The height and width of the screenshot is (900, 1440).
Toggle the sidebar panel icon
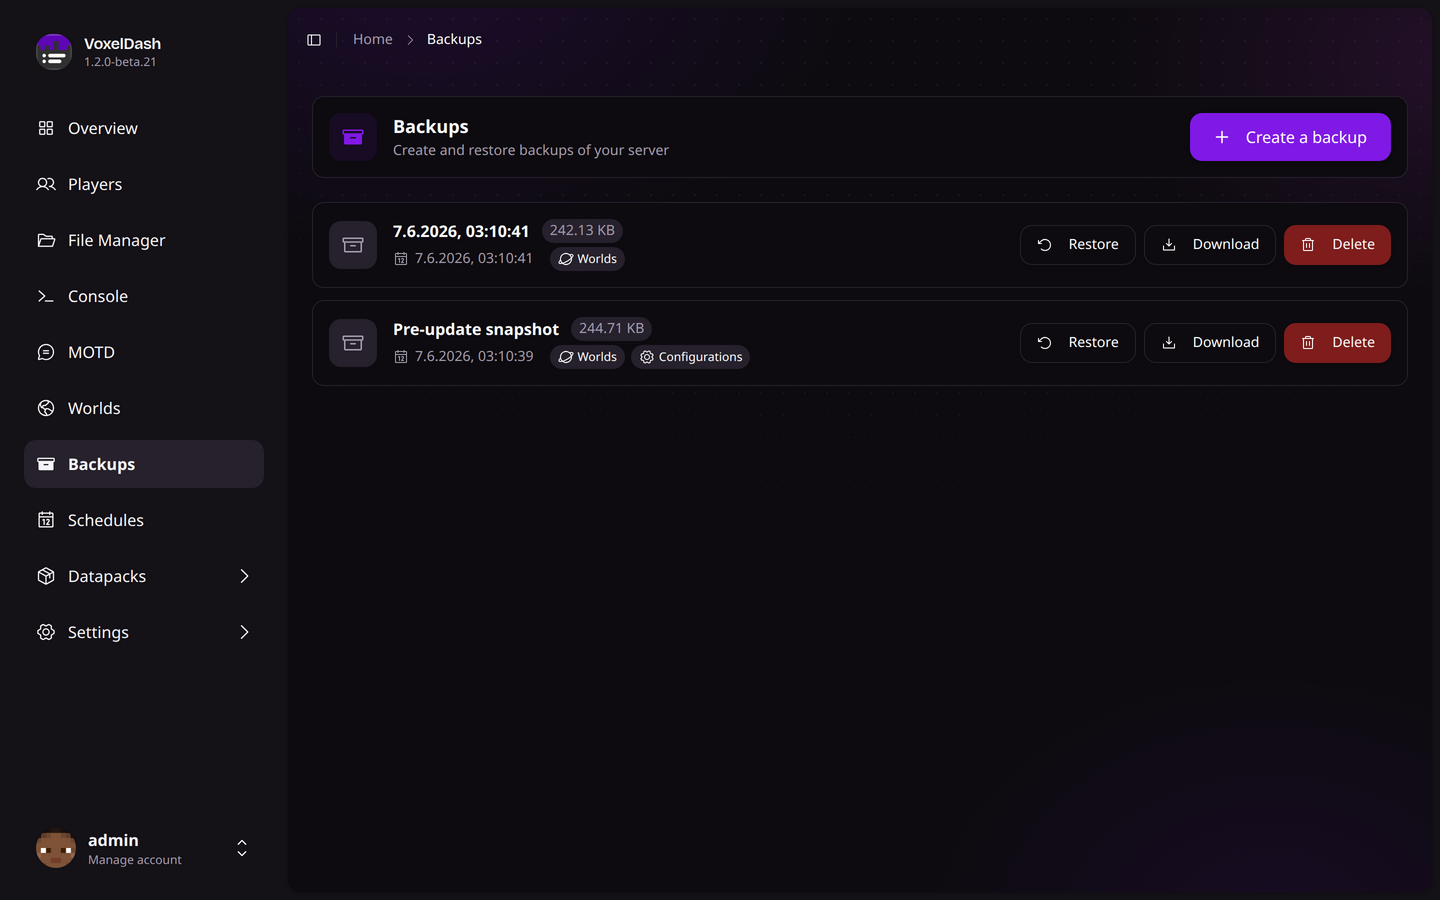[314, 40]
